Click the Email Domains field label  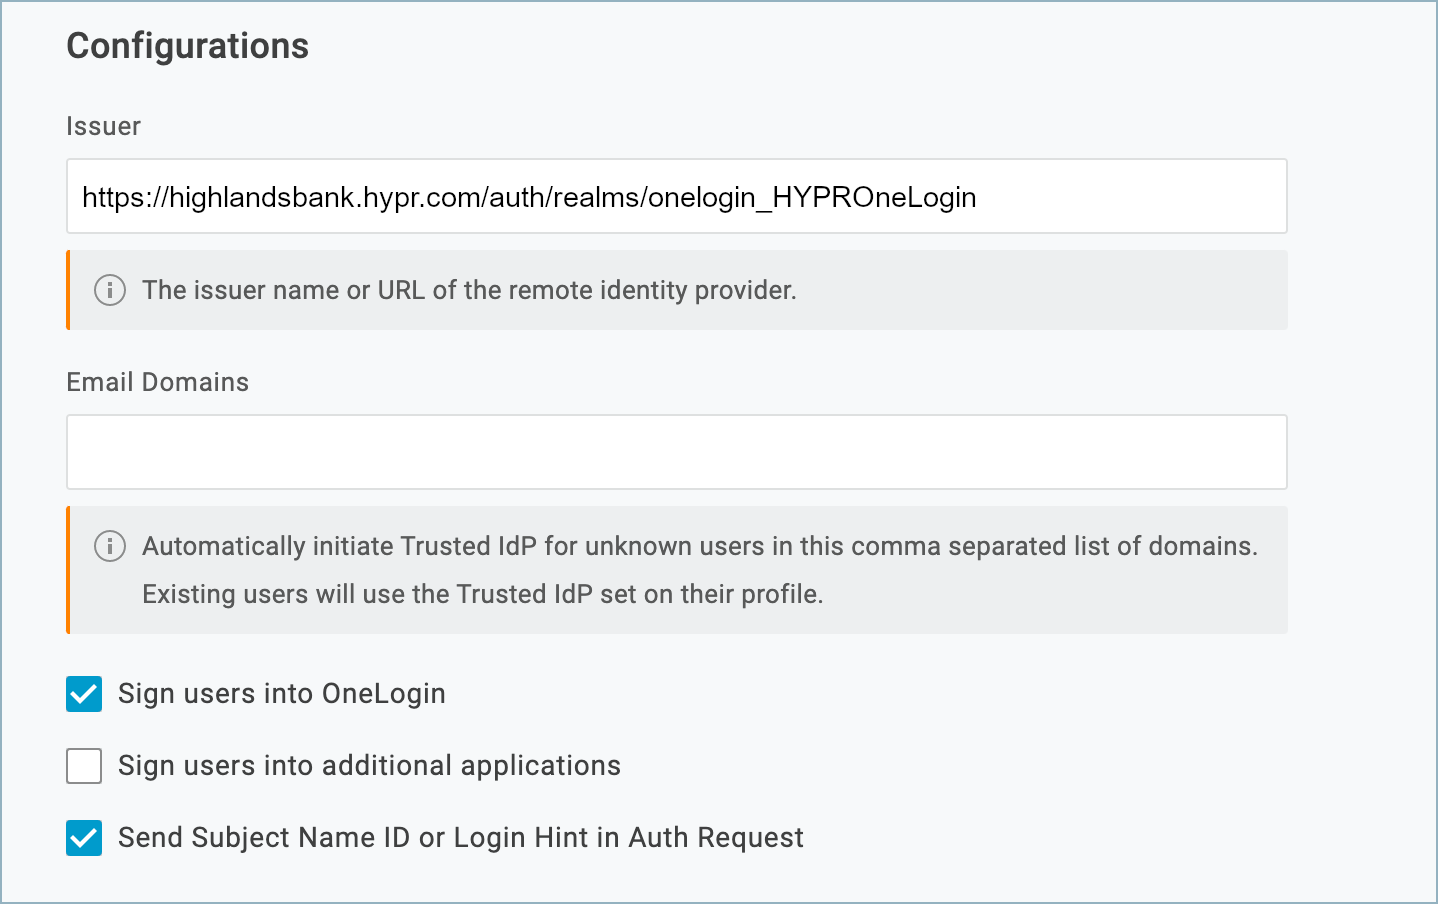tap(157, 382)
